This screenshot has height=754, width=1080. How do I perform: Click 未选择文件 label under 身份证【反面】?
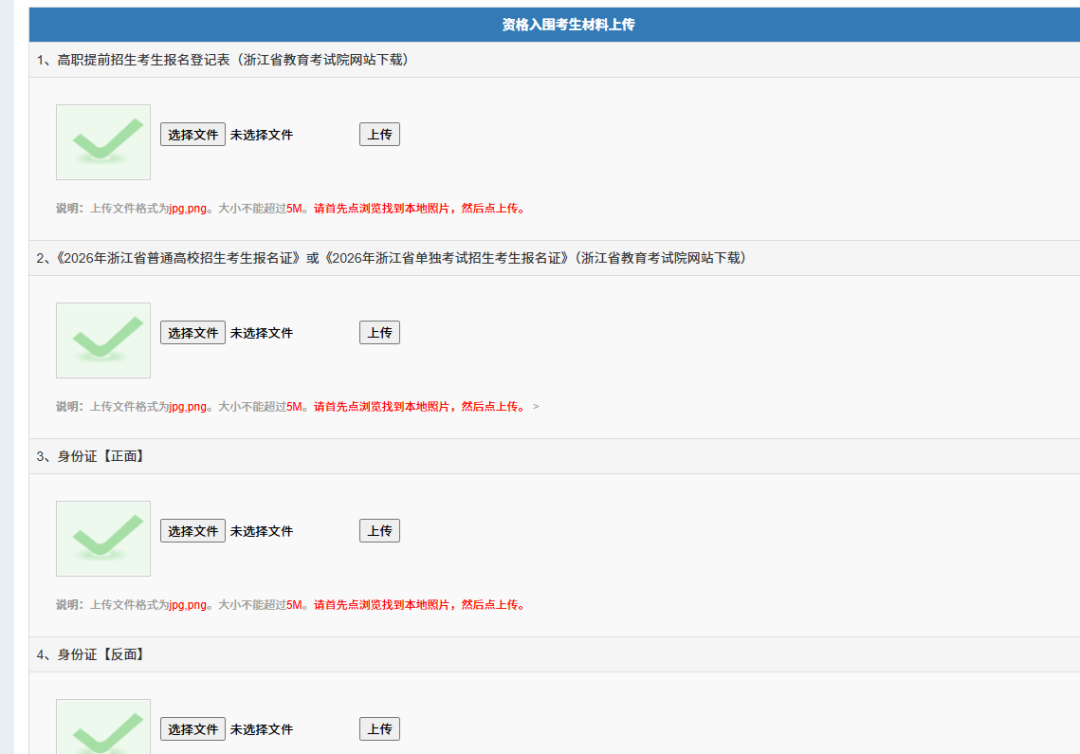(x=262, y=729)
